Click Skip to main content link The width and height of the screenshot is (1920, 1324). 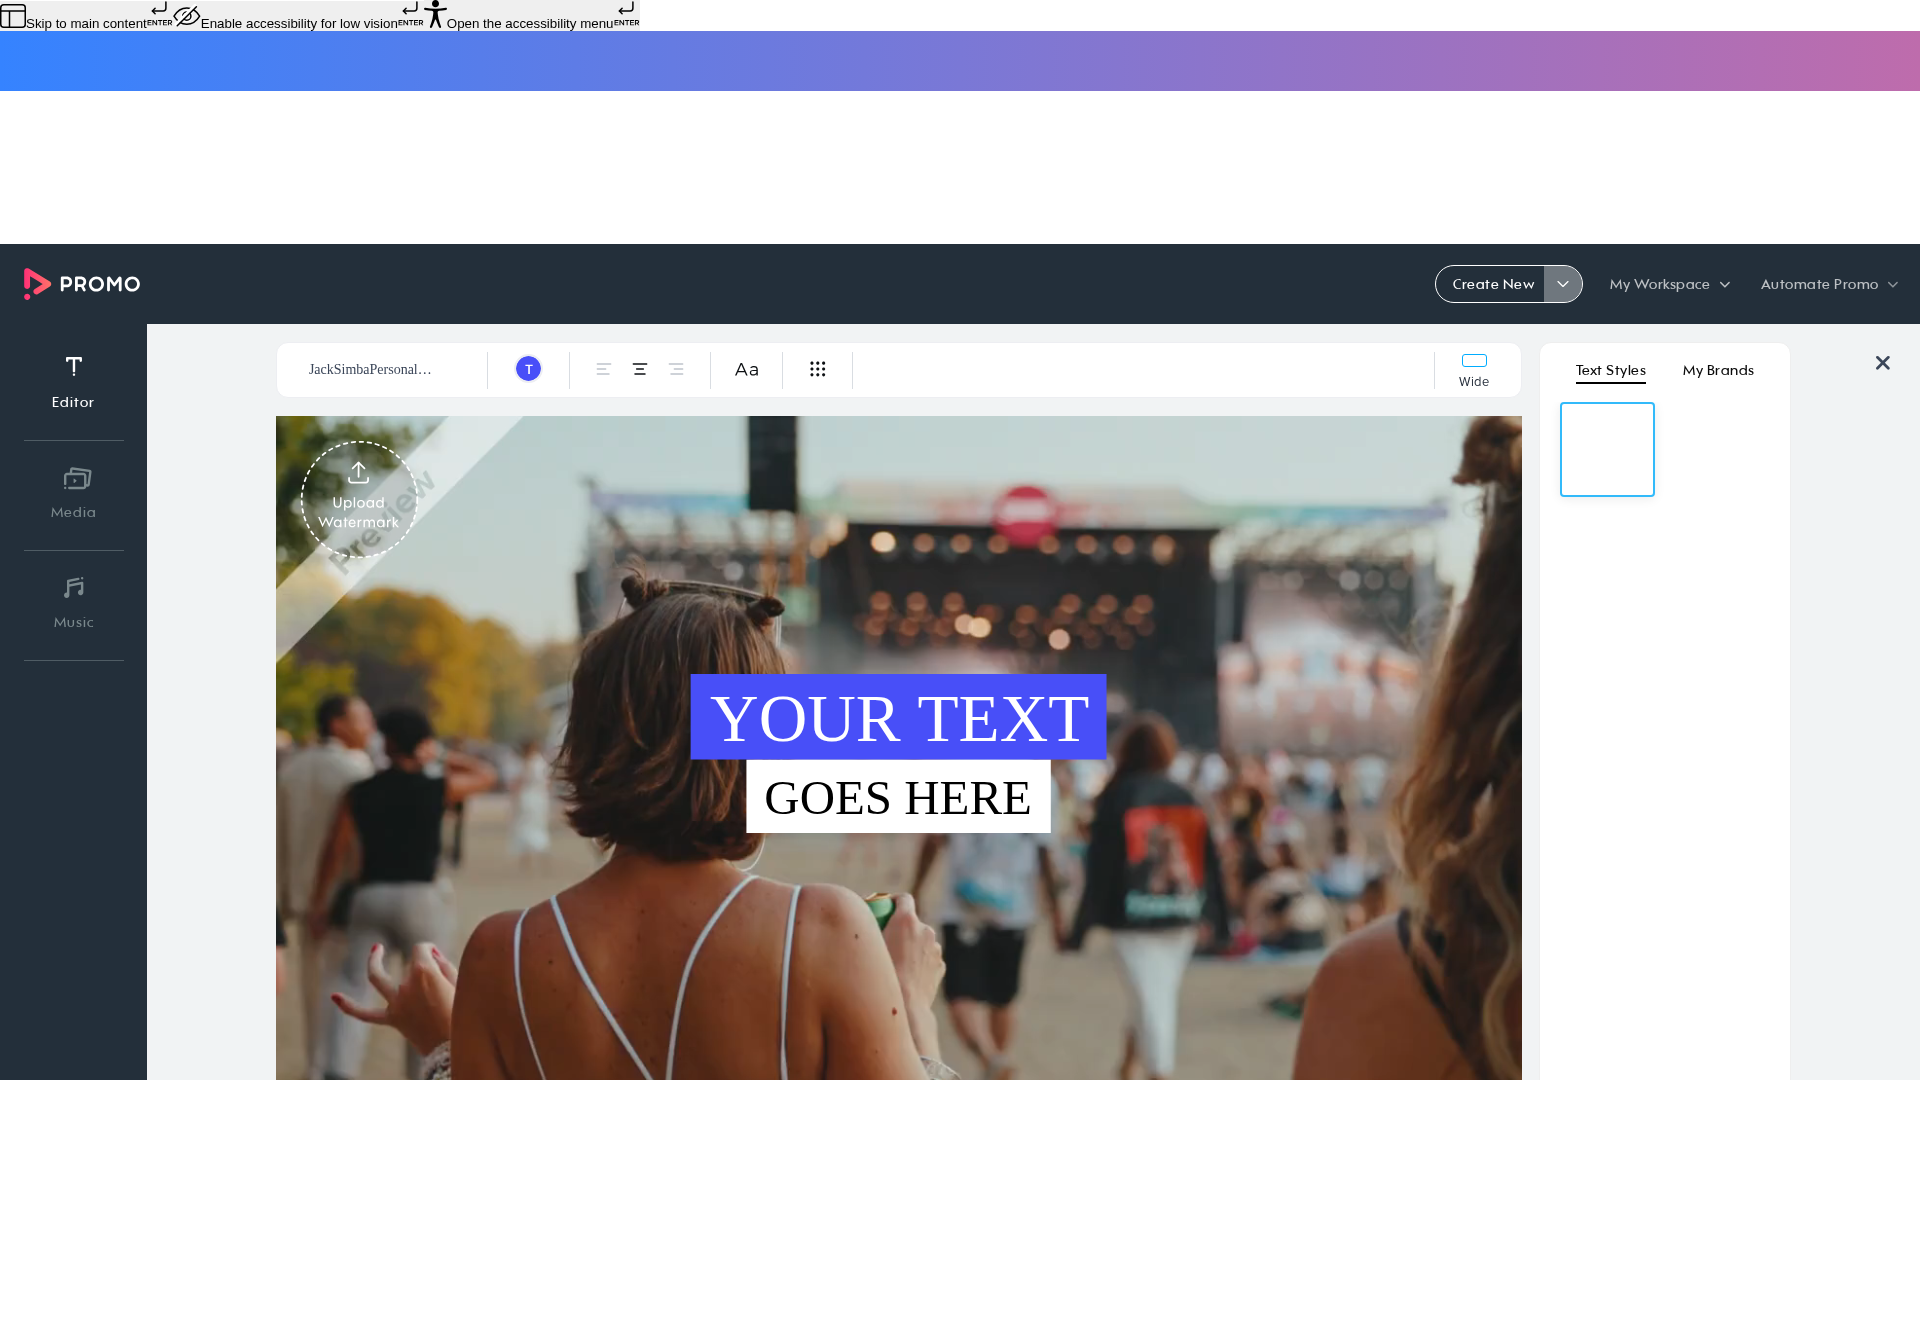[86, 17]
